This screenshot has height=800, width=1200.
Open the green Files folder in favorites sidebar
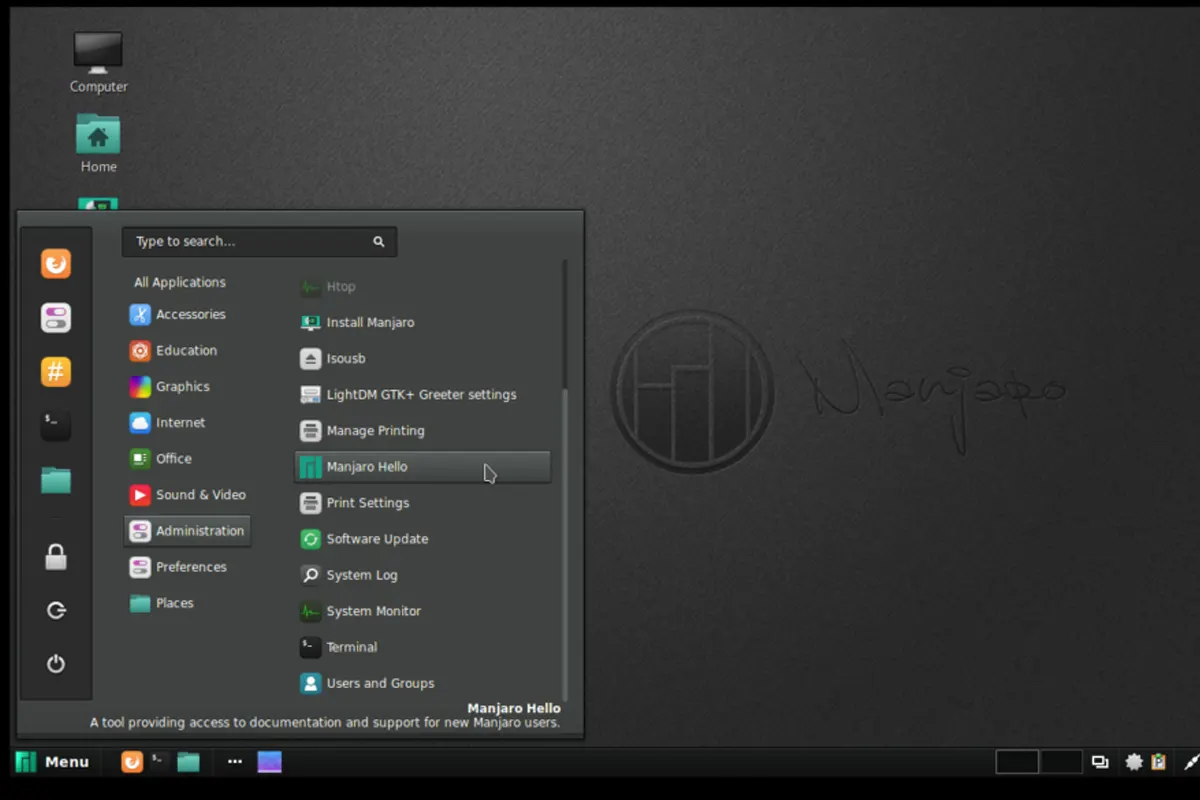pos(56,481)
